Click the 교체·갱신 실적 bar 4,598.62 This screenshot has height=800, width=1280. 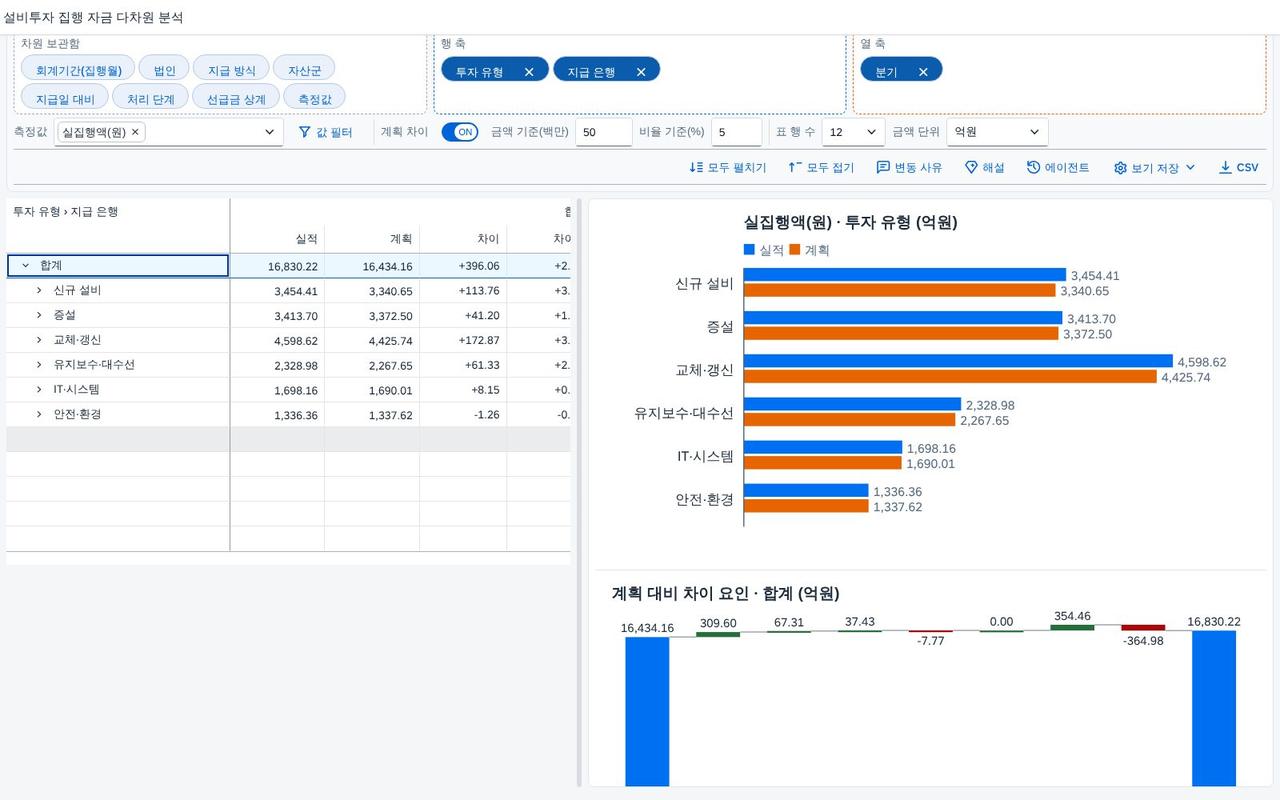coord(958,361)
